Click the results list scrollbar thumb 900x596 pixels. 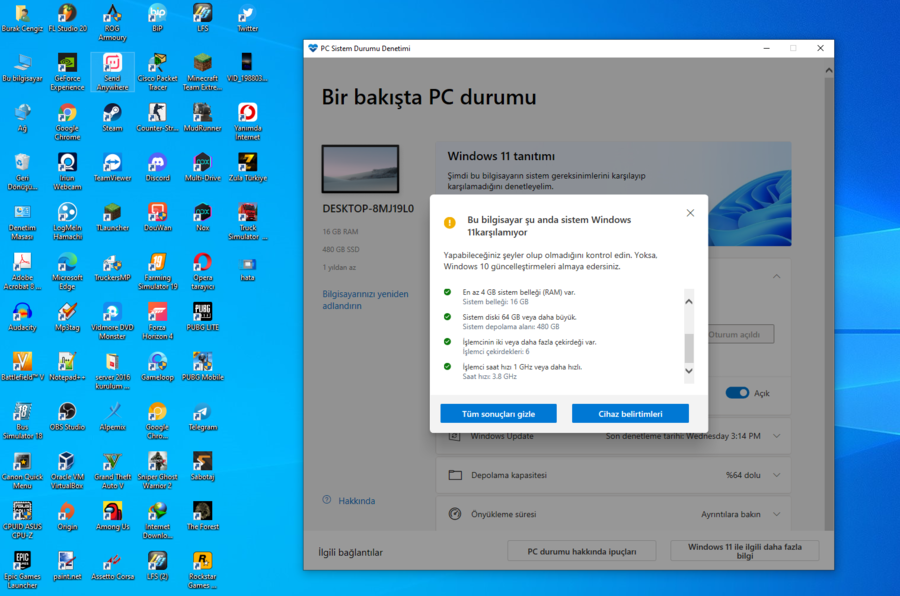click(689, 347)
